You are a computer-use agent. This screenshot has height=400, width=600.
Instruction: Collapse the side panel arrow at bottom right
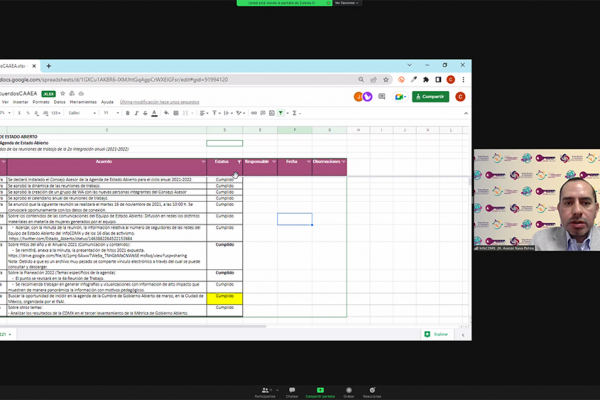click(x=463, y=335)
